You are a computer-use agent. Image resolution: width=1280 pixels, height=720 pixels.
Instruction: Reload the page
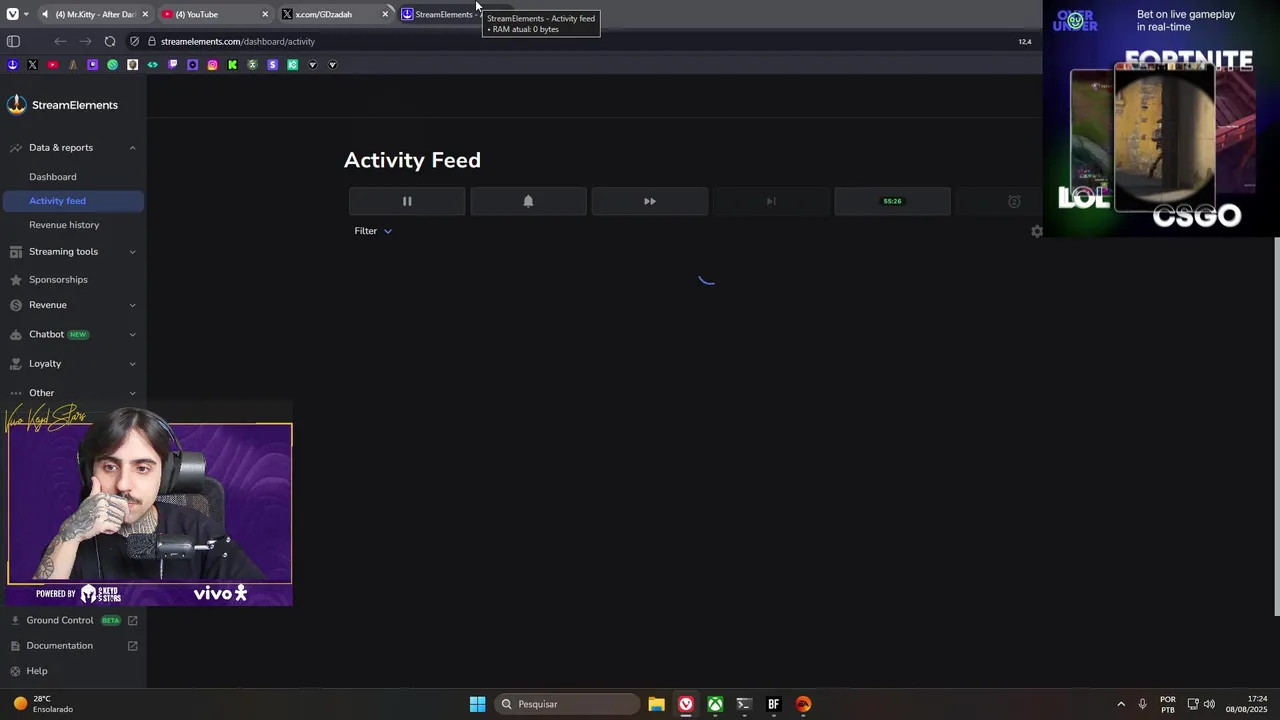click(110, 41)
